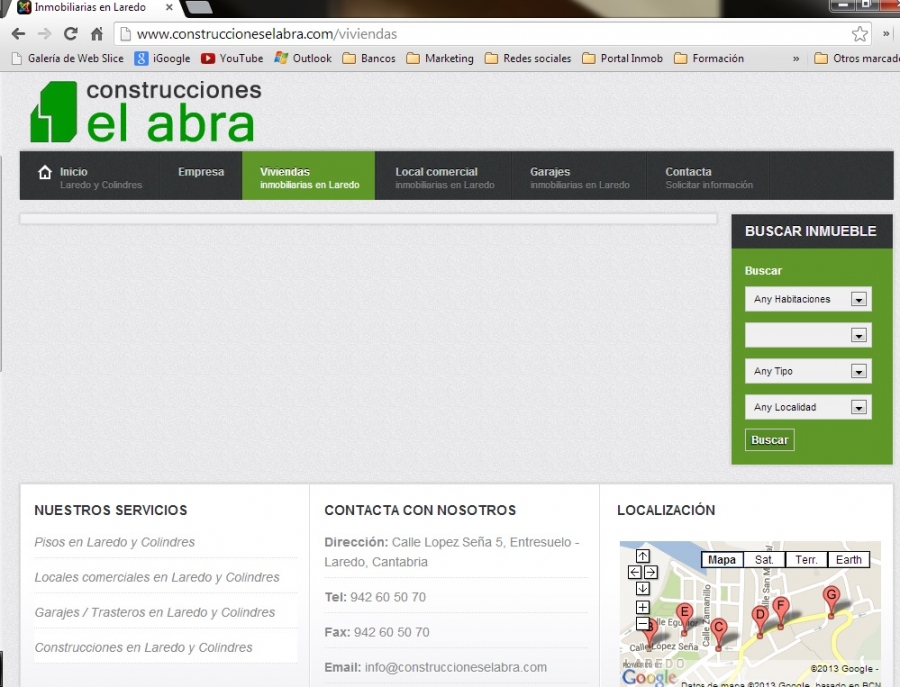Open the Marketing bookmarks folder
The height and width of the screenshot is (687, 900).
coord(440,58)
